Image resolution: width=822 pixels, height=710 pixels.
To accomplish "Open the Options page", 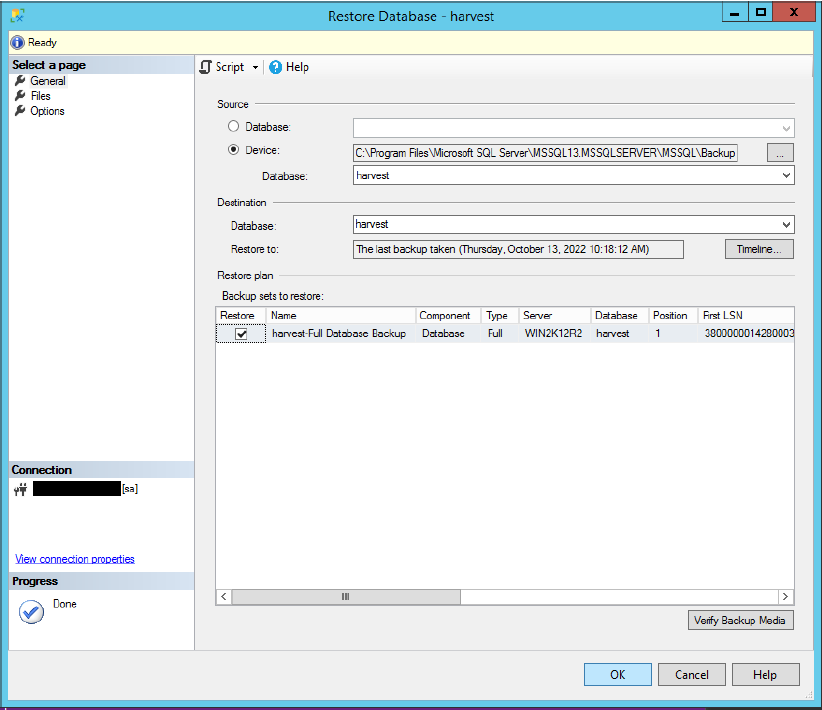I will [47, 111].
